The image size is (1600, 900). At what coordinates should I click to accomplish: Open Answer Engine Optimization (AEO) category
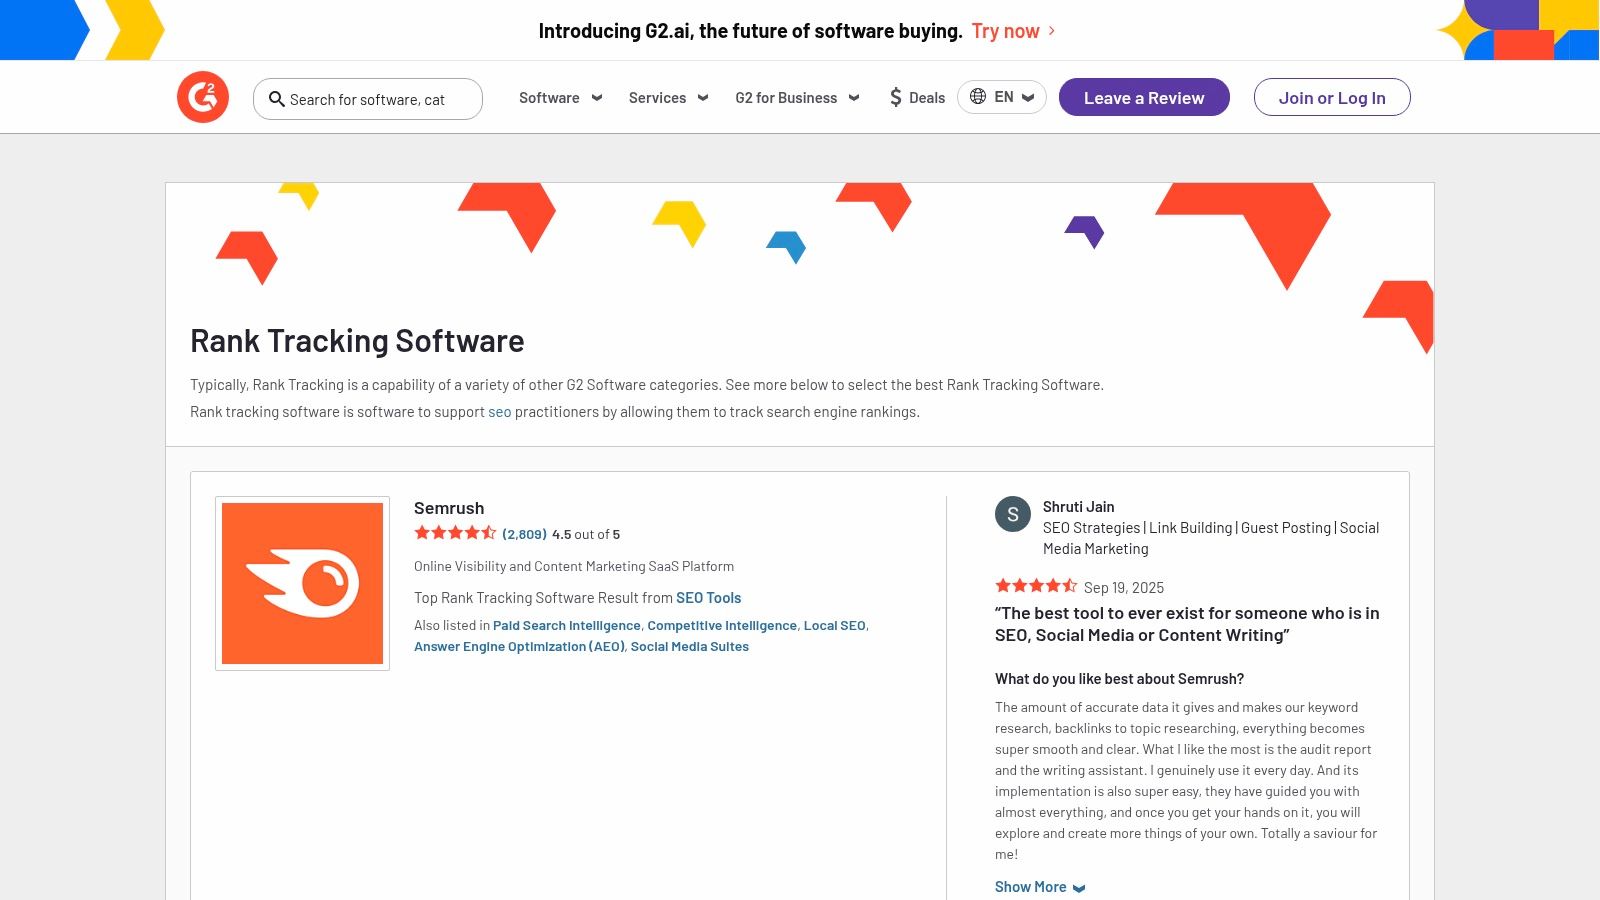(x=519, y=646)
